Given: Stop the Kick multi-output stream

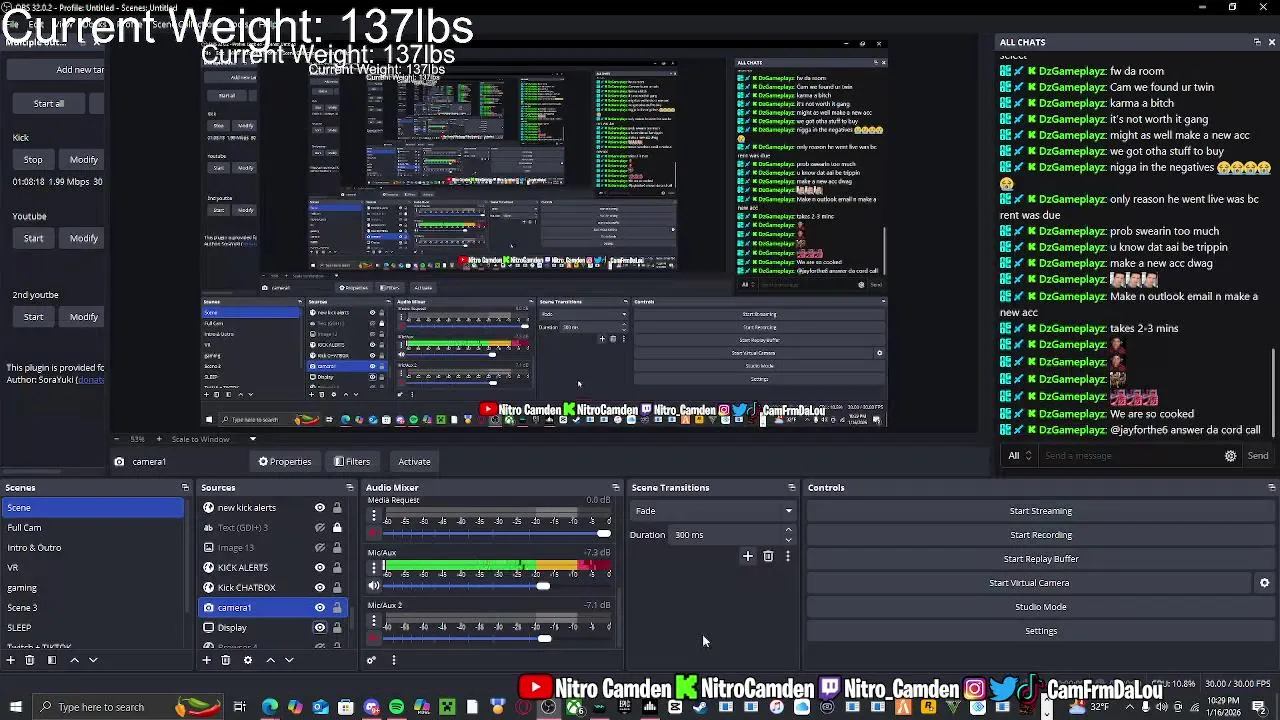Looking at the screenshot, I should click(33, 160).
